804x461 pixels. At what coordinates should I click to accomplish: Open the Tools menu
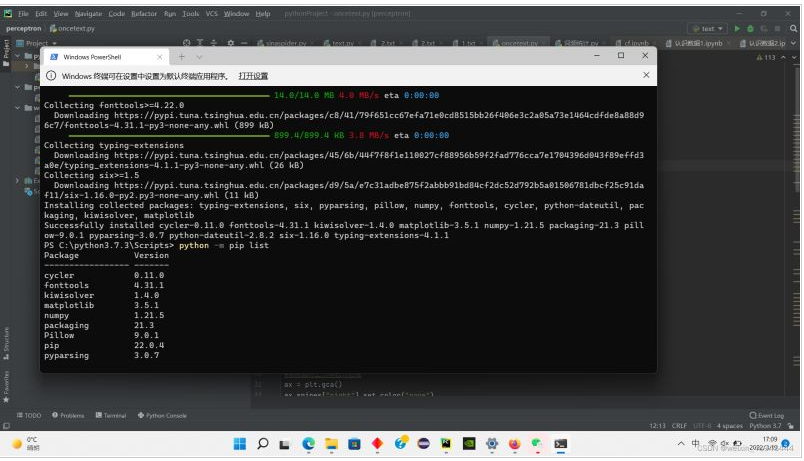pos(190,14)
